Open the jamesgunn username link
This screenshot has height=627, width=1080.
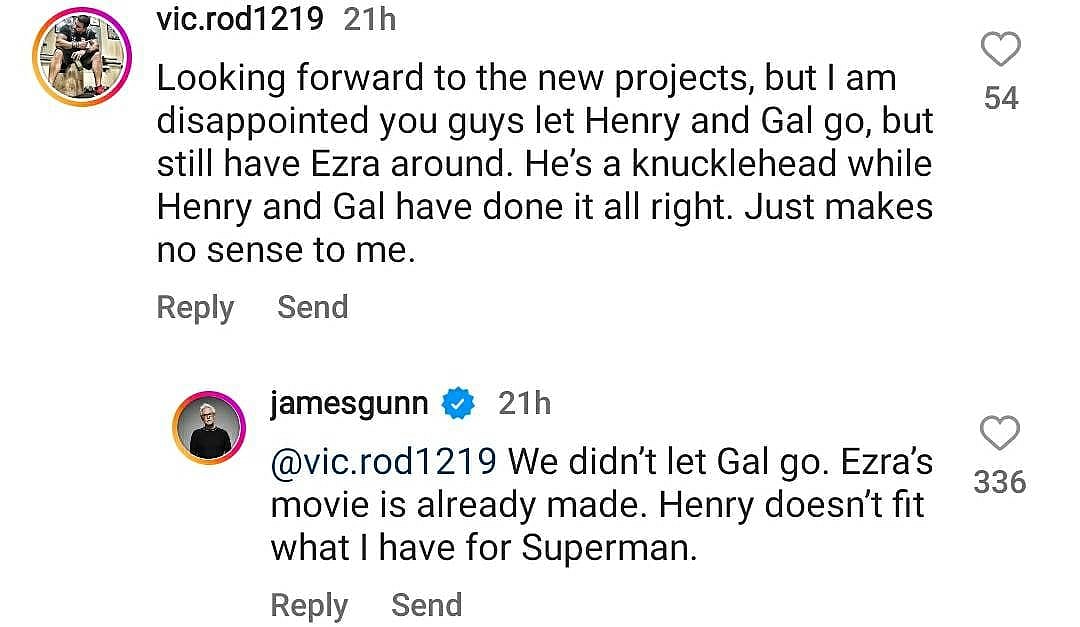(349, 403)
